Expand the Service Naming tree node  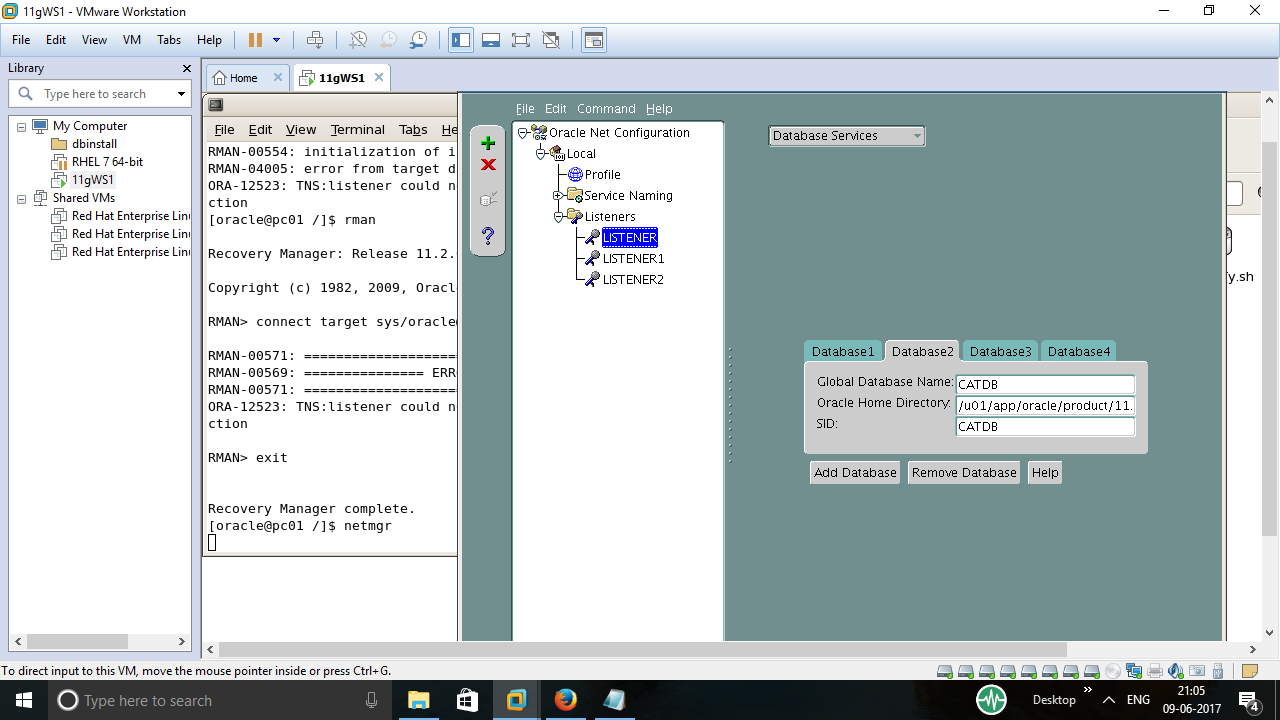558,195
